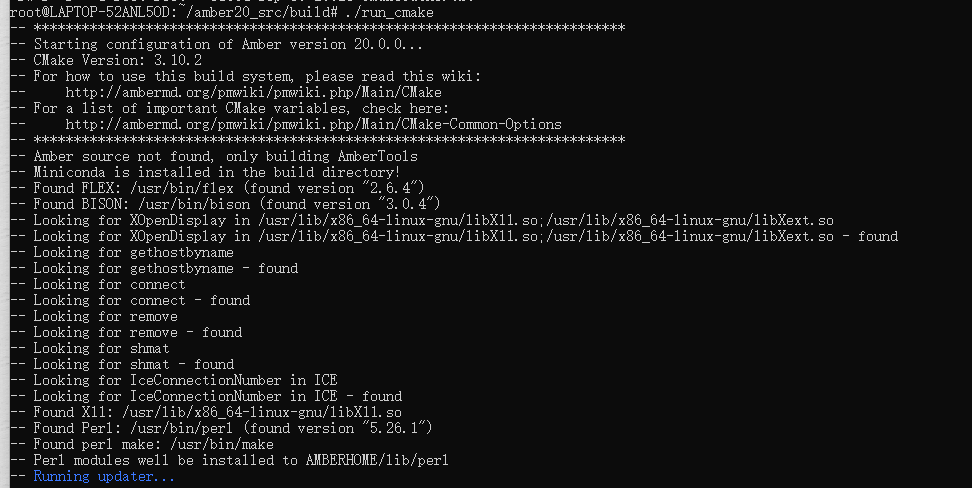Click the "Found X11" libX11.so line
Screen dimensions: 972x488
click(x=217, y=412)
